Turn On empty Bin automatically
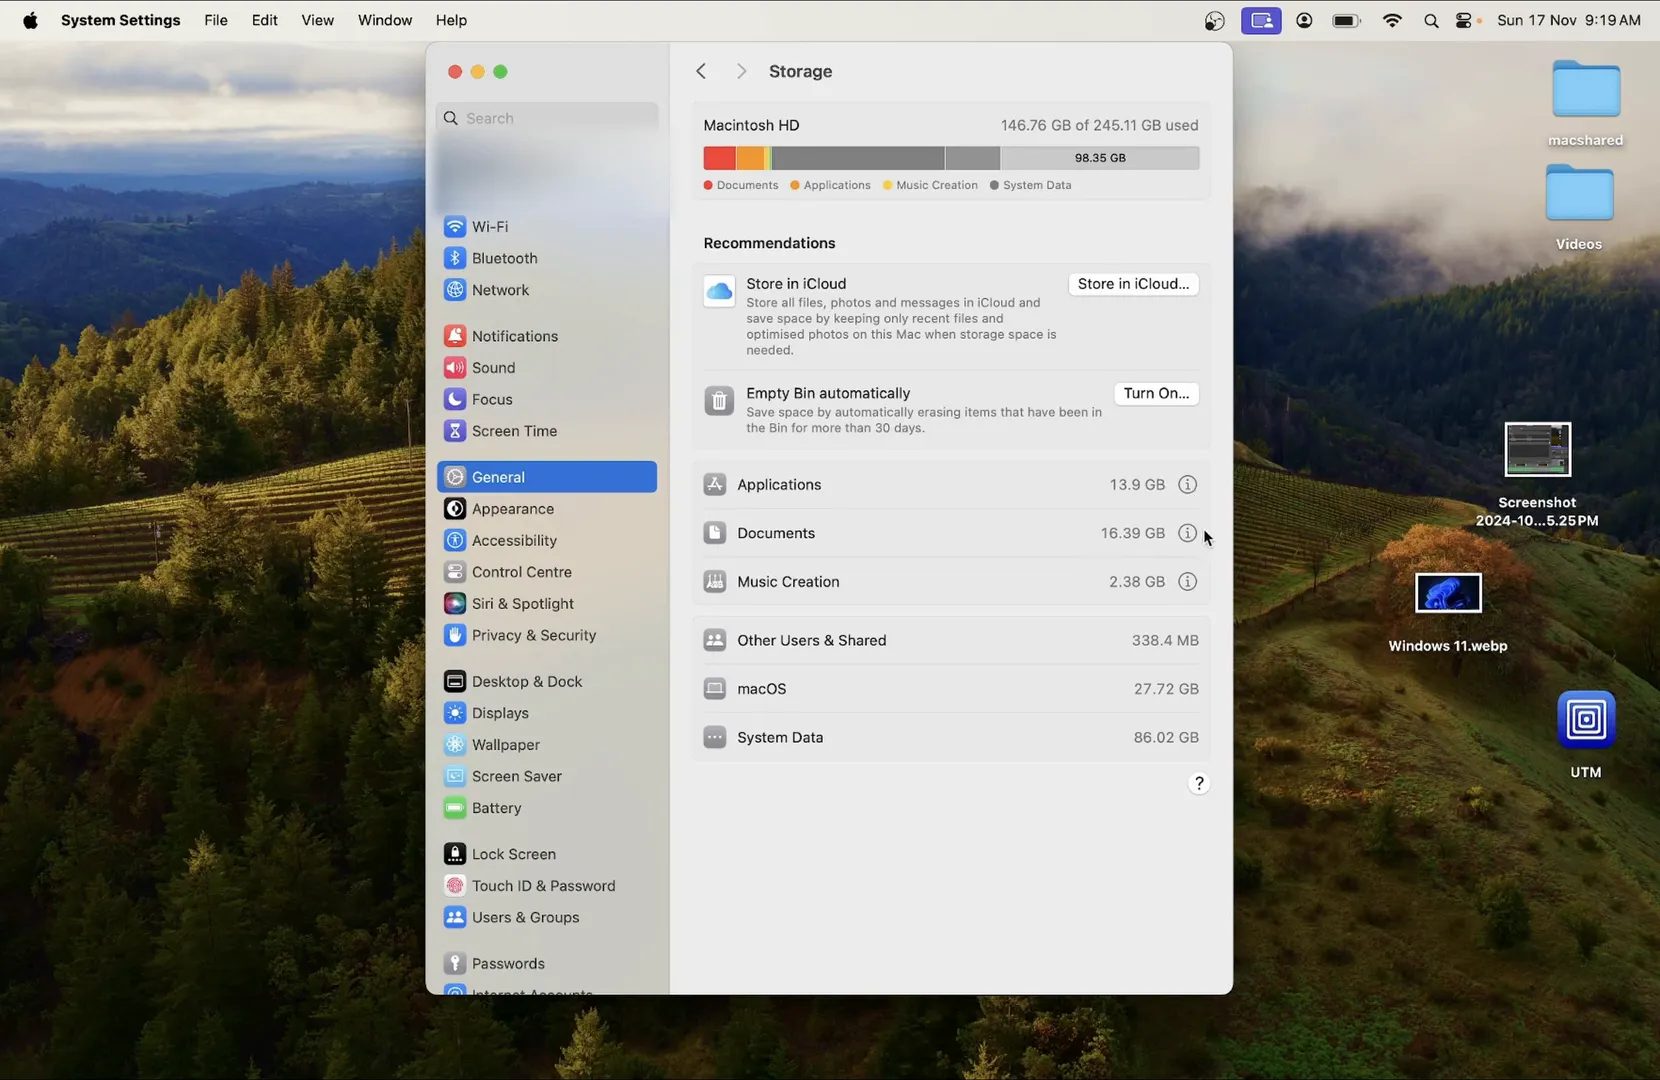Viewport: 1660px width, 1080px height. coord(1156,393)
